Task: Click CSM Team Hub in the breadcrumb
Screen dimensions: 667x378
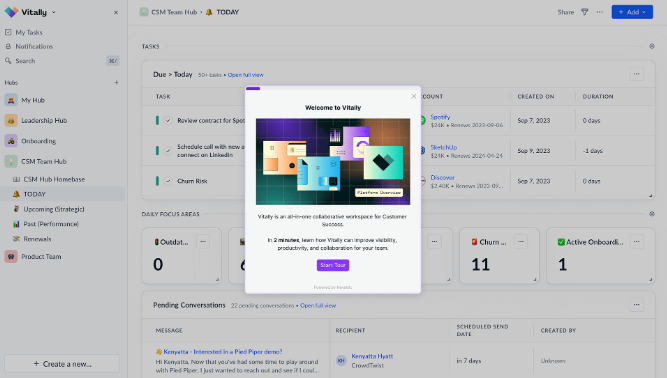Action: click(x=174, y=12)
